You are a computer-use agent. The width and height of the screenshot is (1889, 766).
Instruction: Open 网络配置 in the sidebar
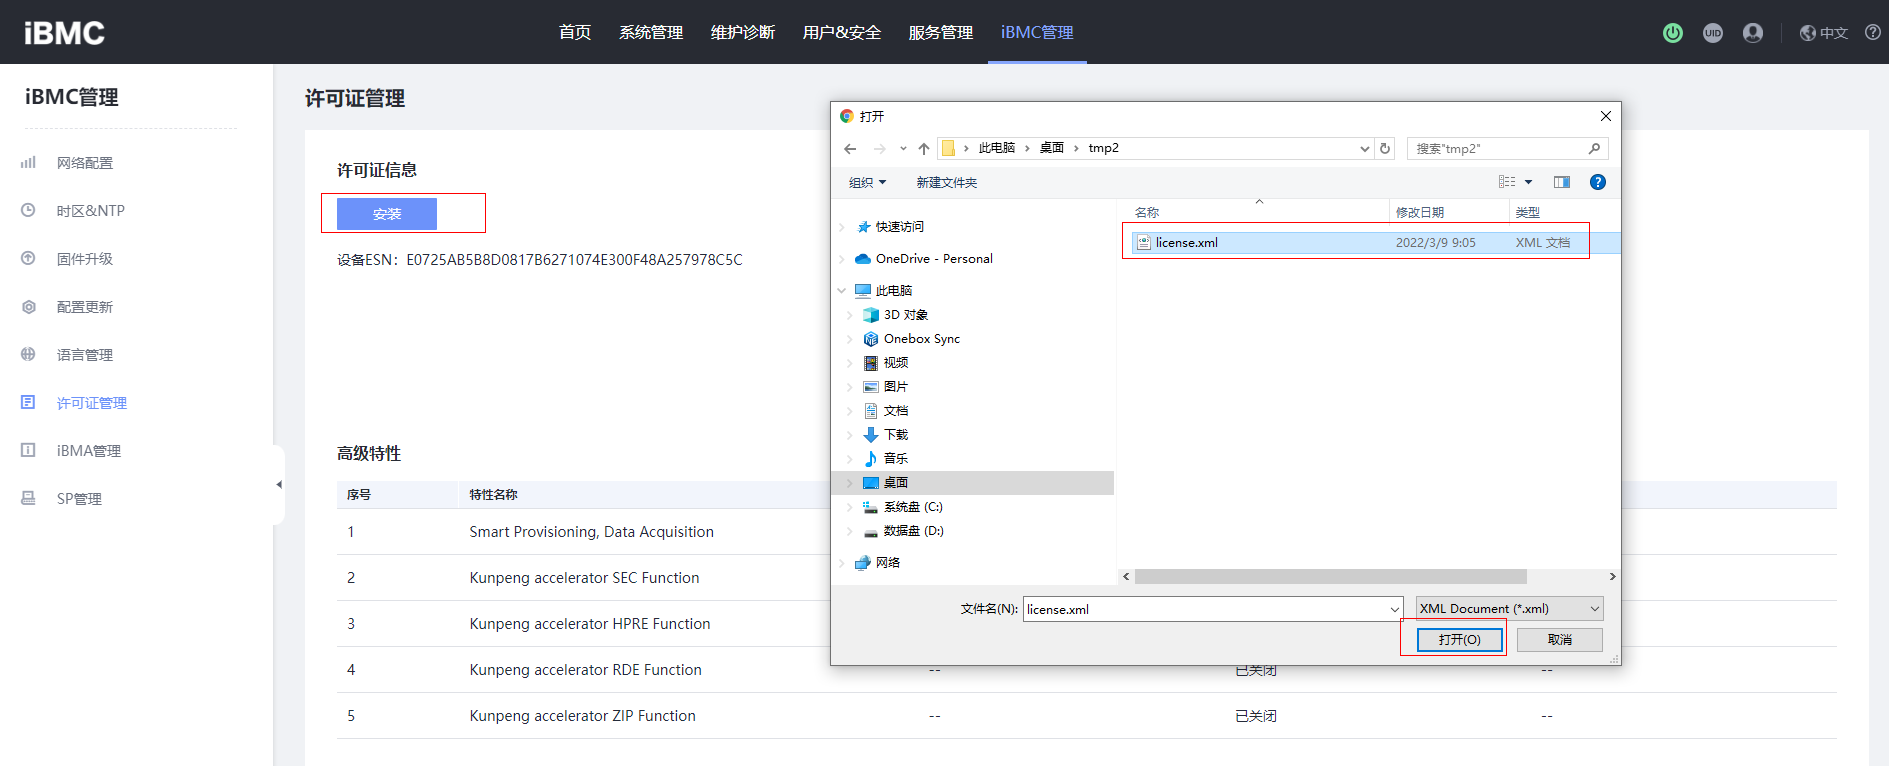point(85,163)
